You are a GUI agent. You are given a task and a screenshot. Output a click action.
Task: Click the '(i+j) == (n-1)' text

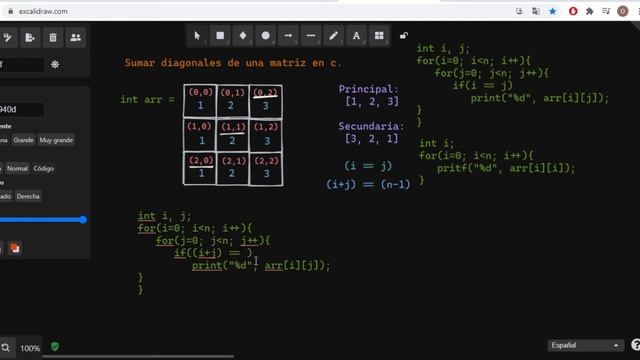pyautogui.click(x=368, y=184)
